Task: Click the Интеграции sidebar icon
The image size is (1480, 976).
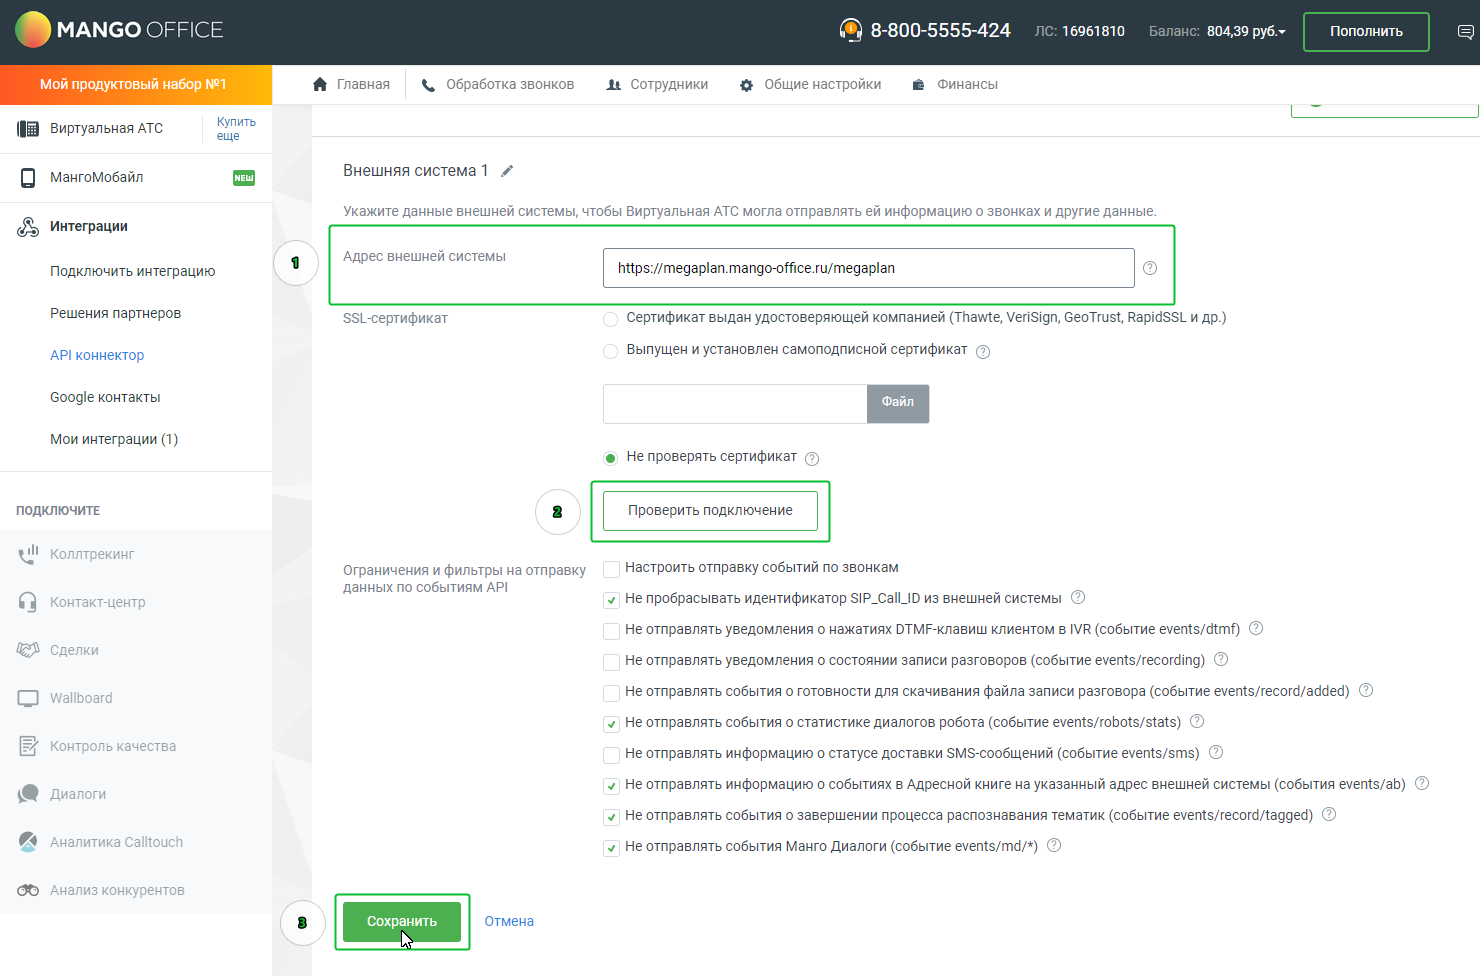Action: (x=28, y=227)
